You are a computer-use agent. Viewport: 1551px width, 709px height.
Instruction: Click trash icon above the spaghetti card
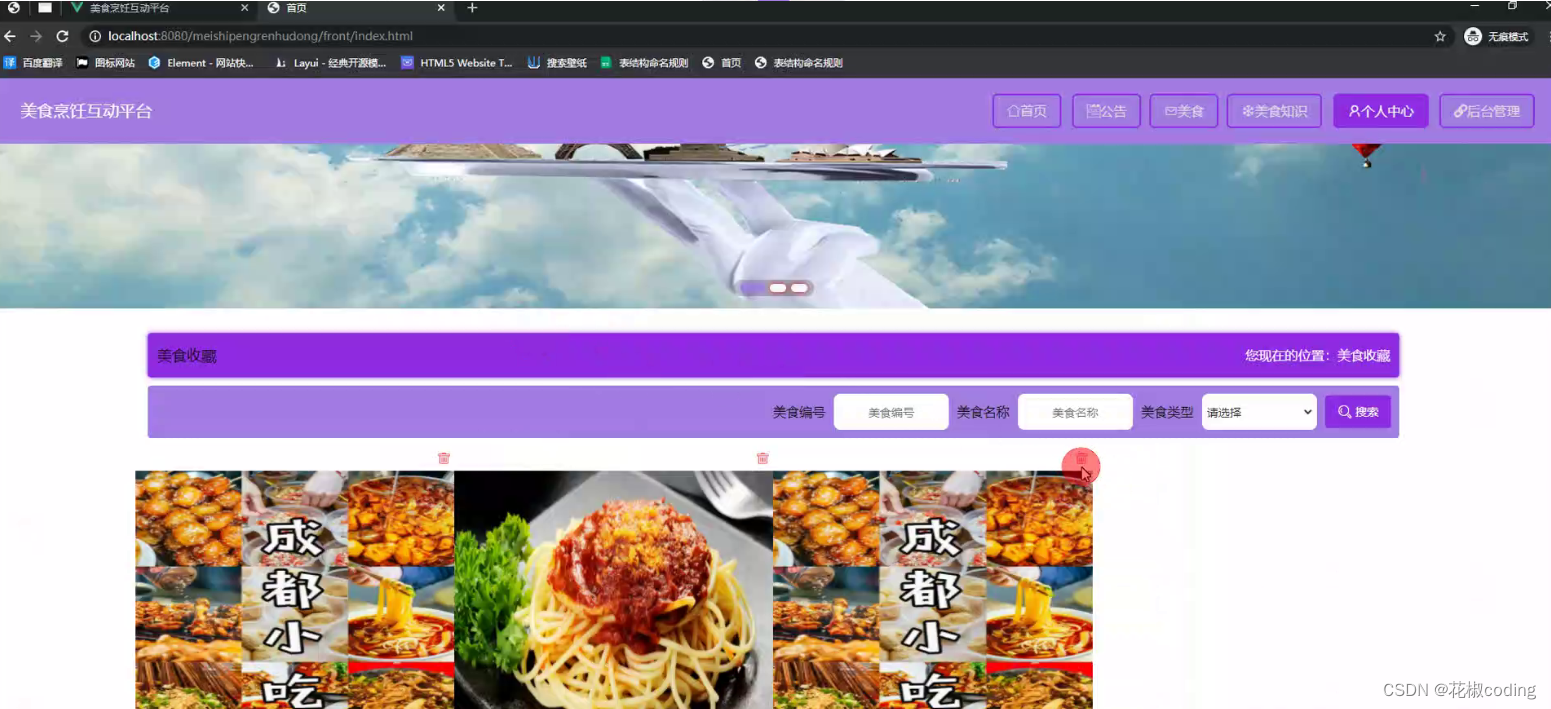coord(763,458)
